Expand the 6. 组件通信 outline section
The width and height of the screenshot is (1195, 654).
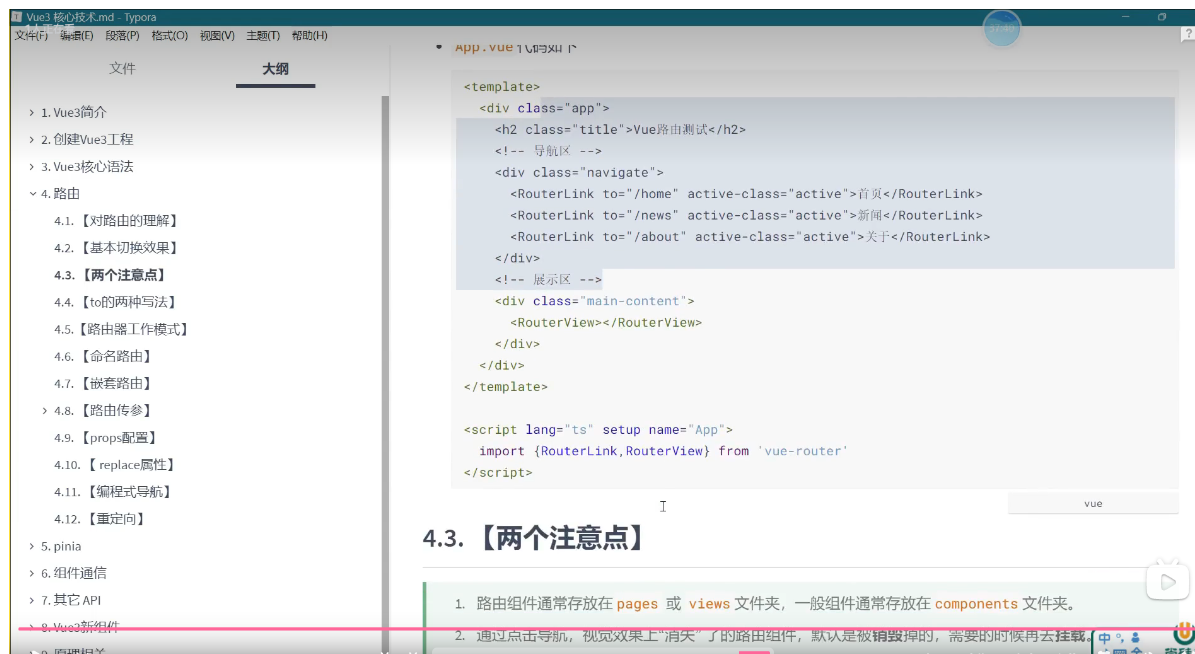click(x=32, y=573)
